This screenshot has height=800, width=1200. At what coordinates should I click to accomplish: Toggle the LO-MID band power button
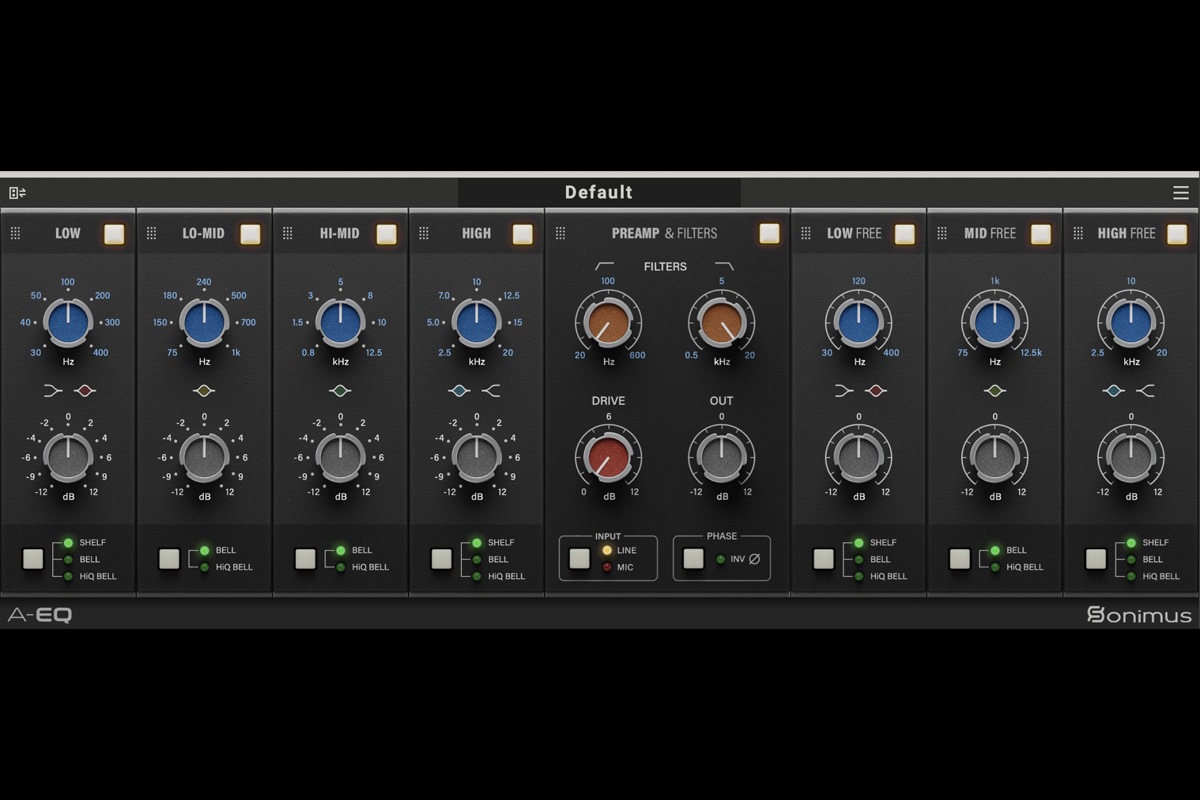pyautogui.click(x=250, y=233)
